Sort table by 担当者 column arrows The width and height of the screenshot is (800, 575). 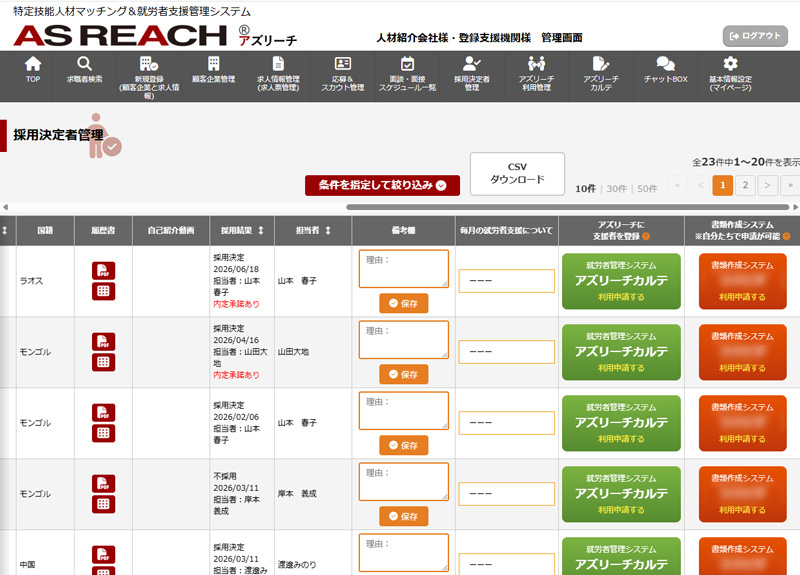click(x=328, y=231)
